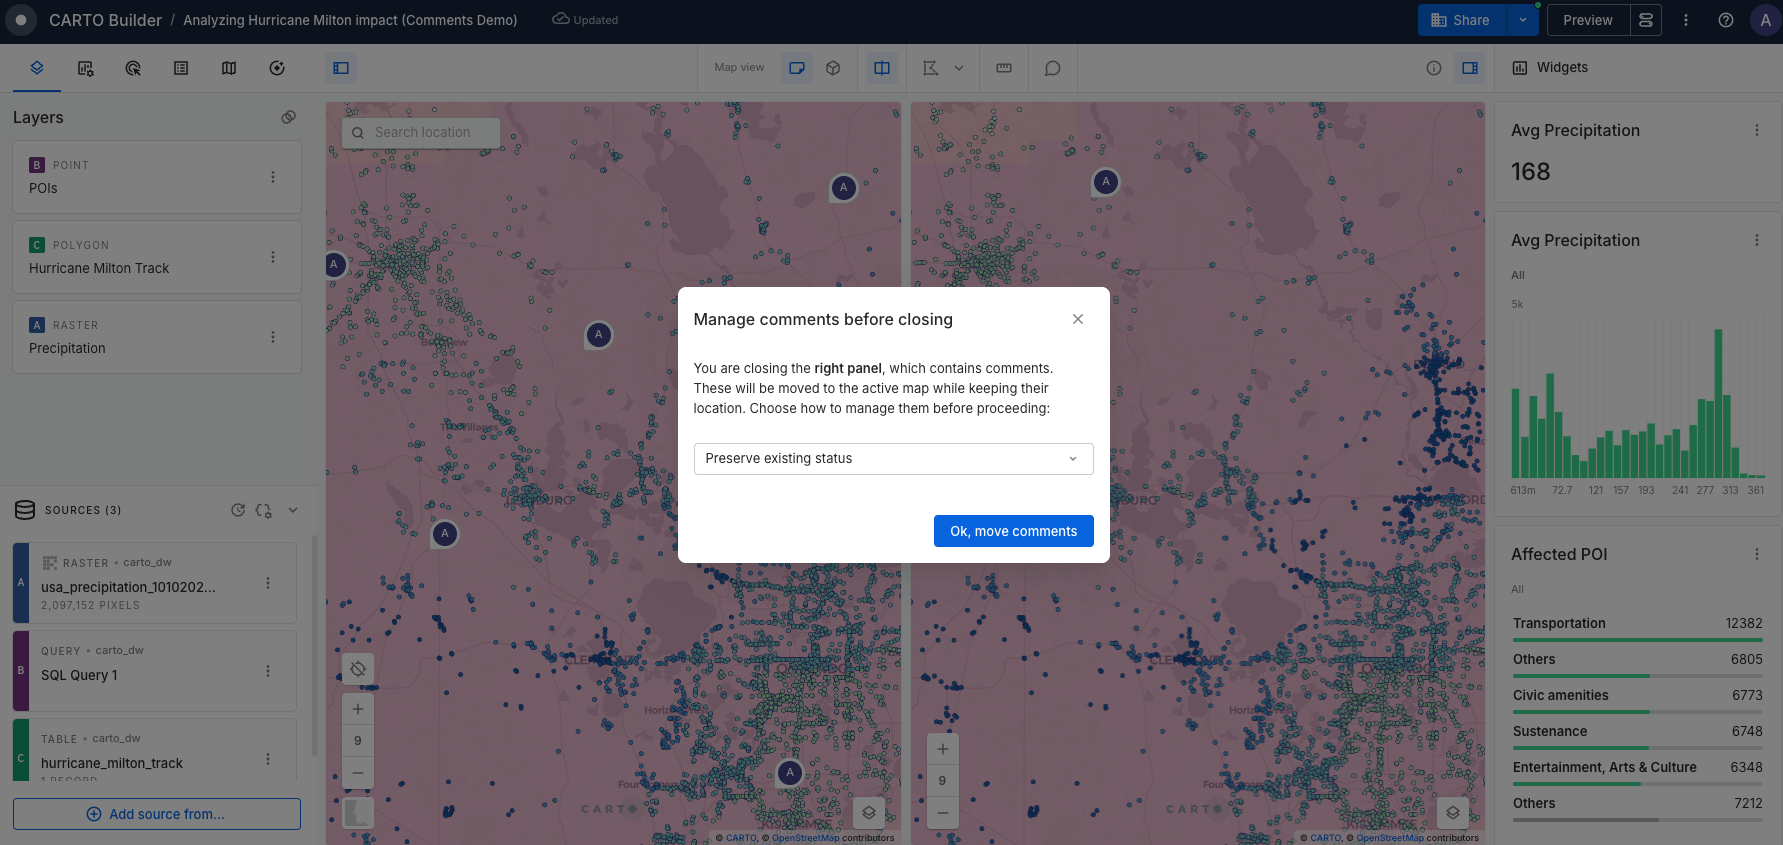This screenshot has width=1783, height=845.
Task: Collapse the Sources section chevron
Action: point(293,510)
